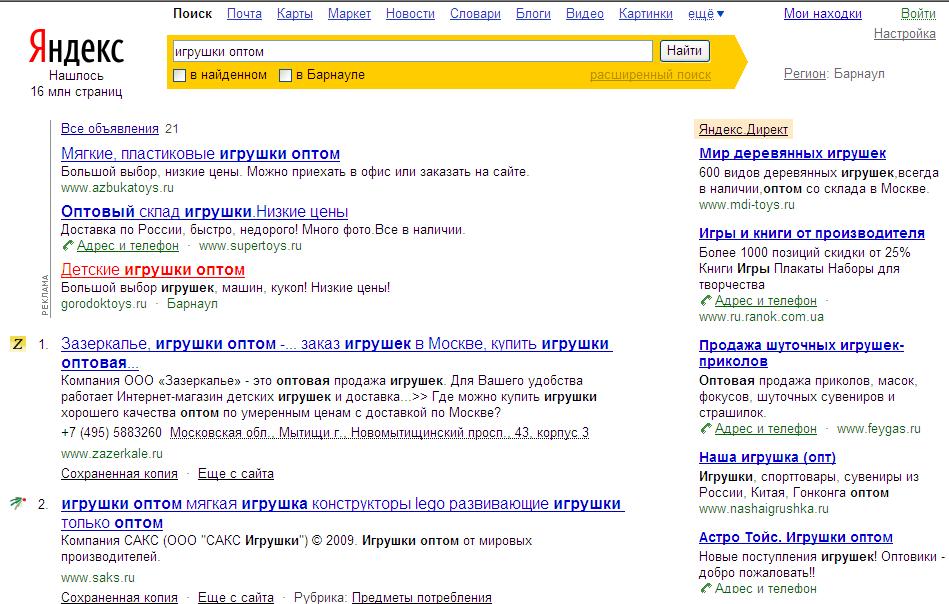949x604 pixels.
Task: Click pencil icon under Игры и книги ad
Action: (x=705, y=301)
